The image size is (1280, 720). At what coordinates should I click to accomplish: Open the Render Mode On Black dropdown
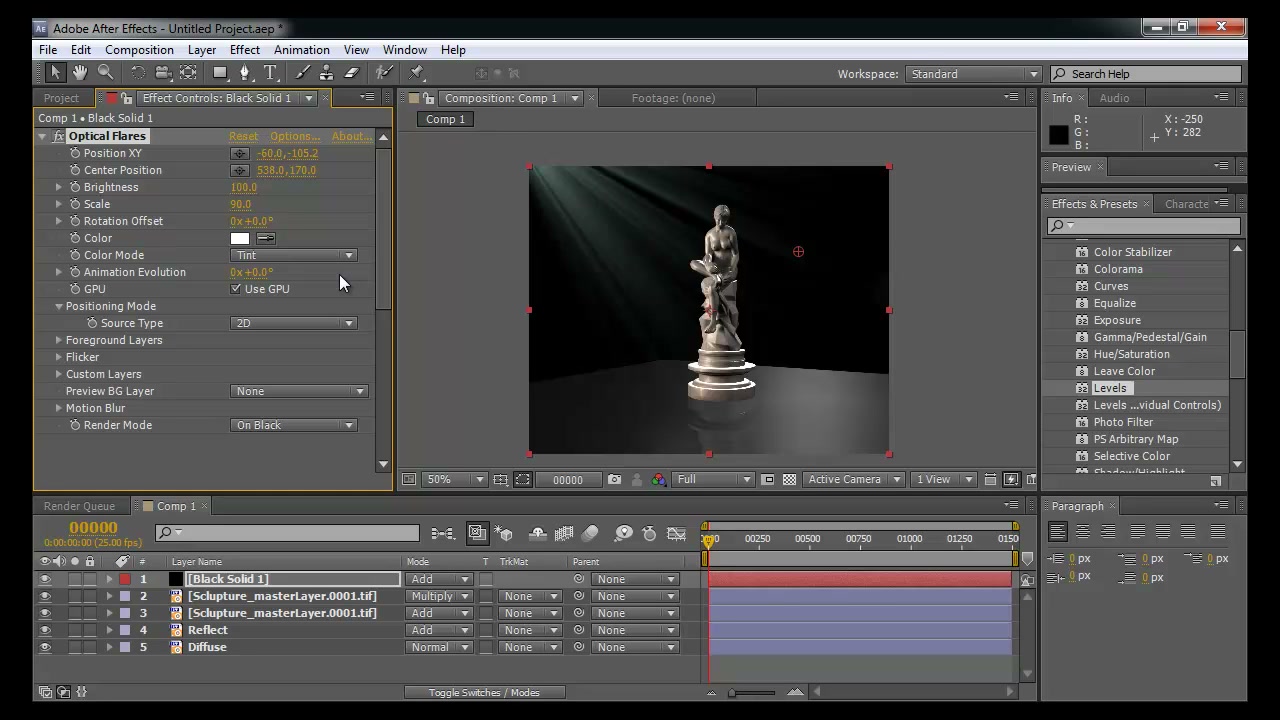[294, 425]
